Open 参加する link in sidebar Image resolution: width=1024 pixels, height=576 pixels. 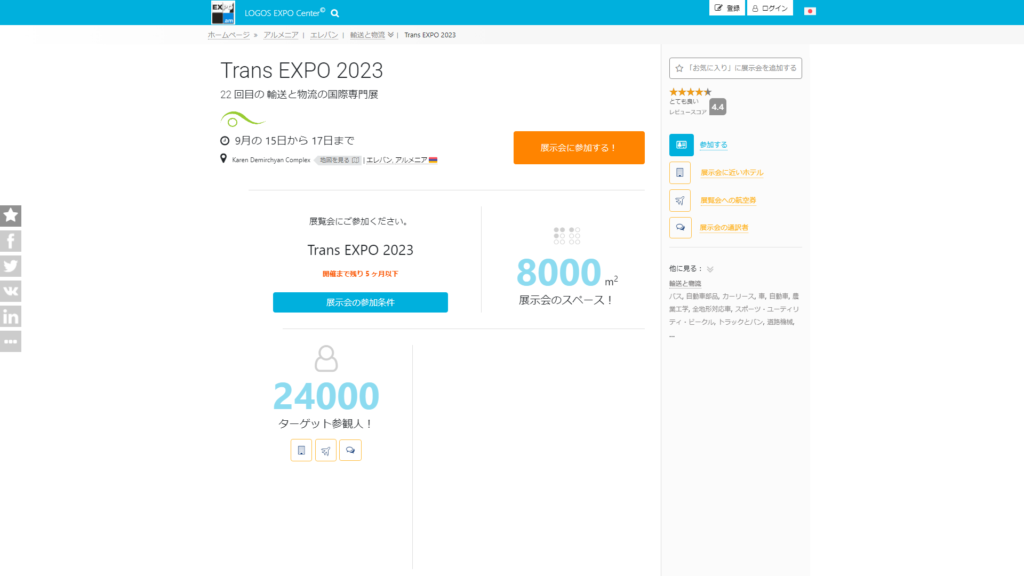pyautogui.click(x=713, y=145)
